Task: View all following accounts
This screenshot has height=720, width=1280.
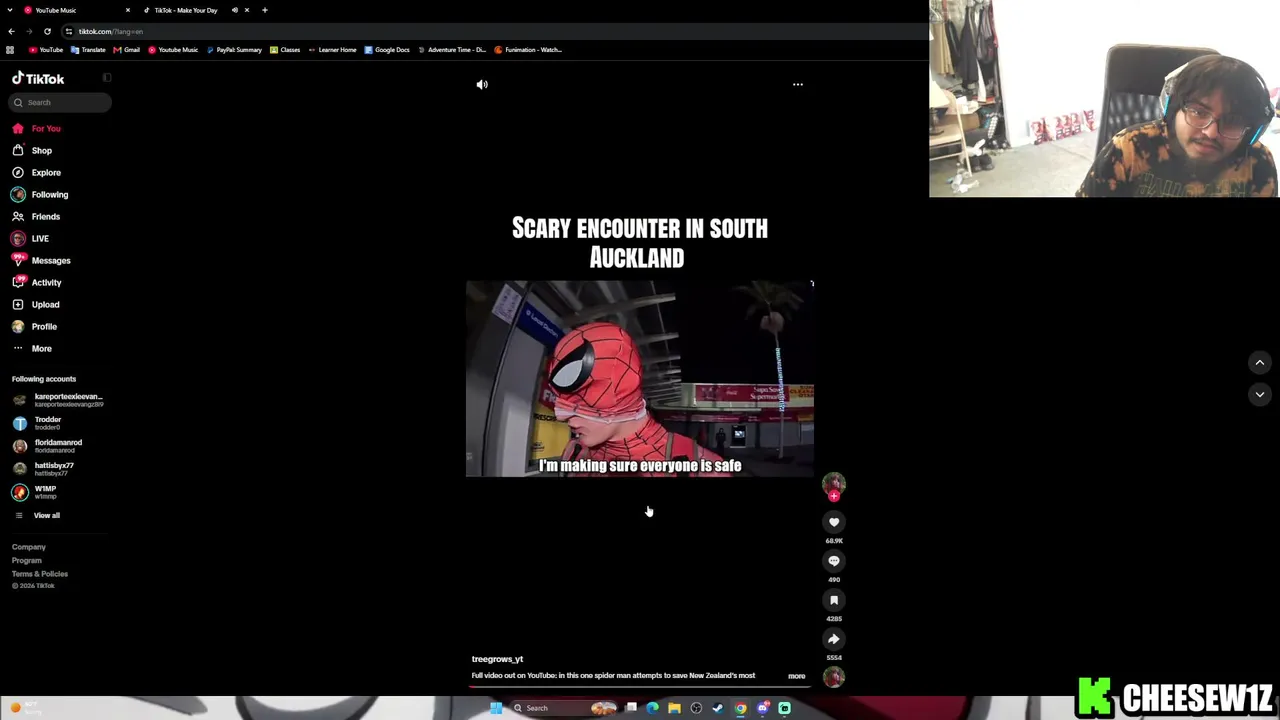Action: tap(38, 515)
